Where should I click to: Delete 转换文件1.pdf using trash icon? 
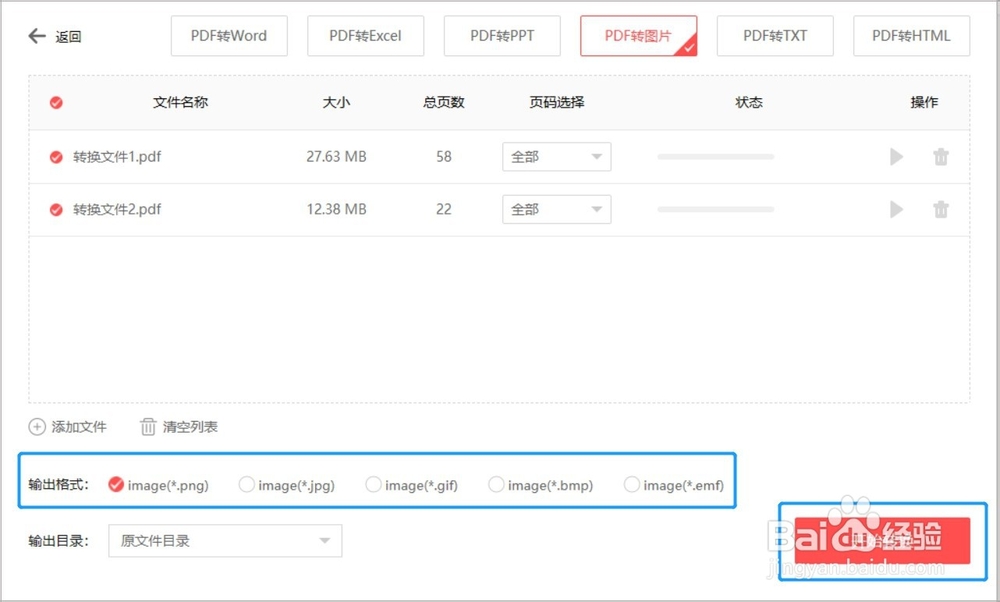pyautogui.click(x=941, y=156)
